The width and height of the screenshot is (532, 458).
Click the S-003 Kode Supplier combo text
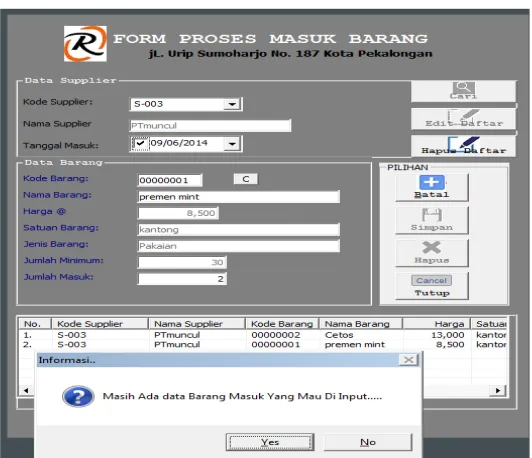(149, 104)
